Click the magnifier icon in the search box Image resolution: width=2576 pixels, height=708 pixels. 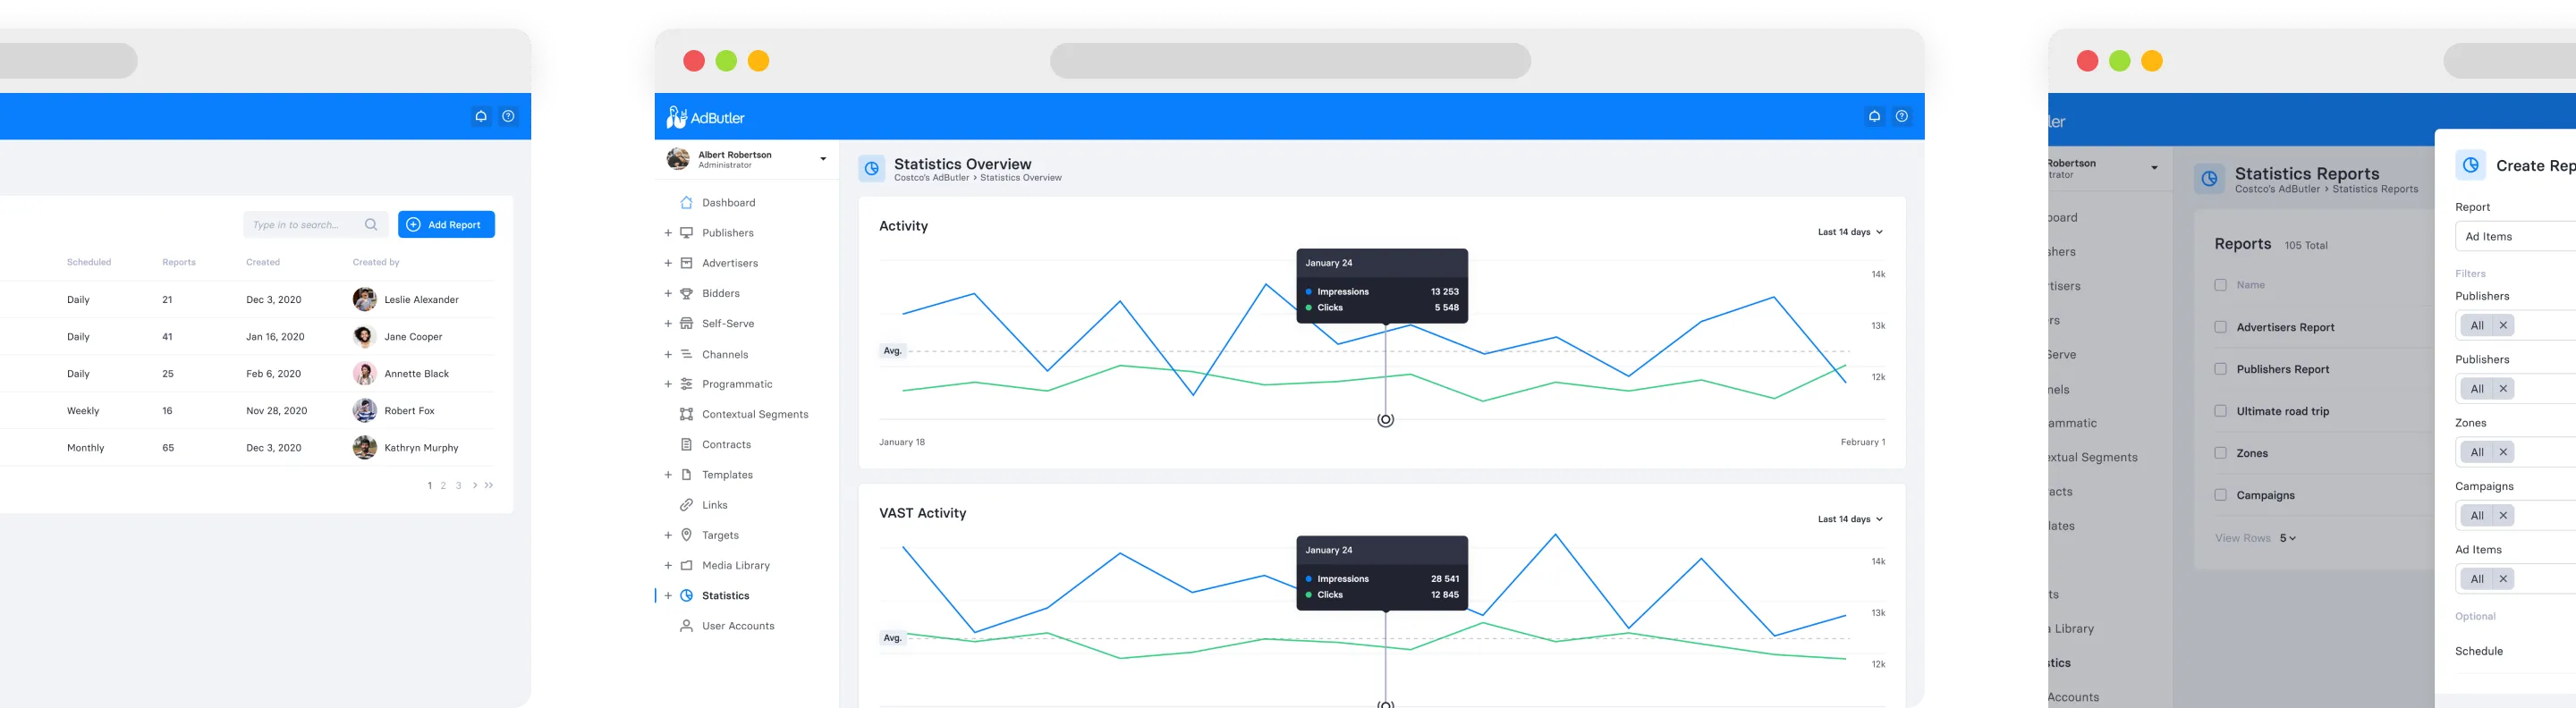point(371,224)
